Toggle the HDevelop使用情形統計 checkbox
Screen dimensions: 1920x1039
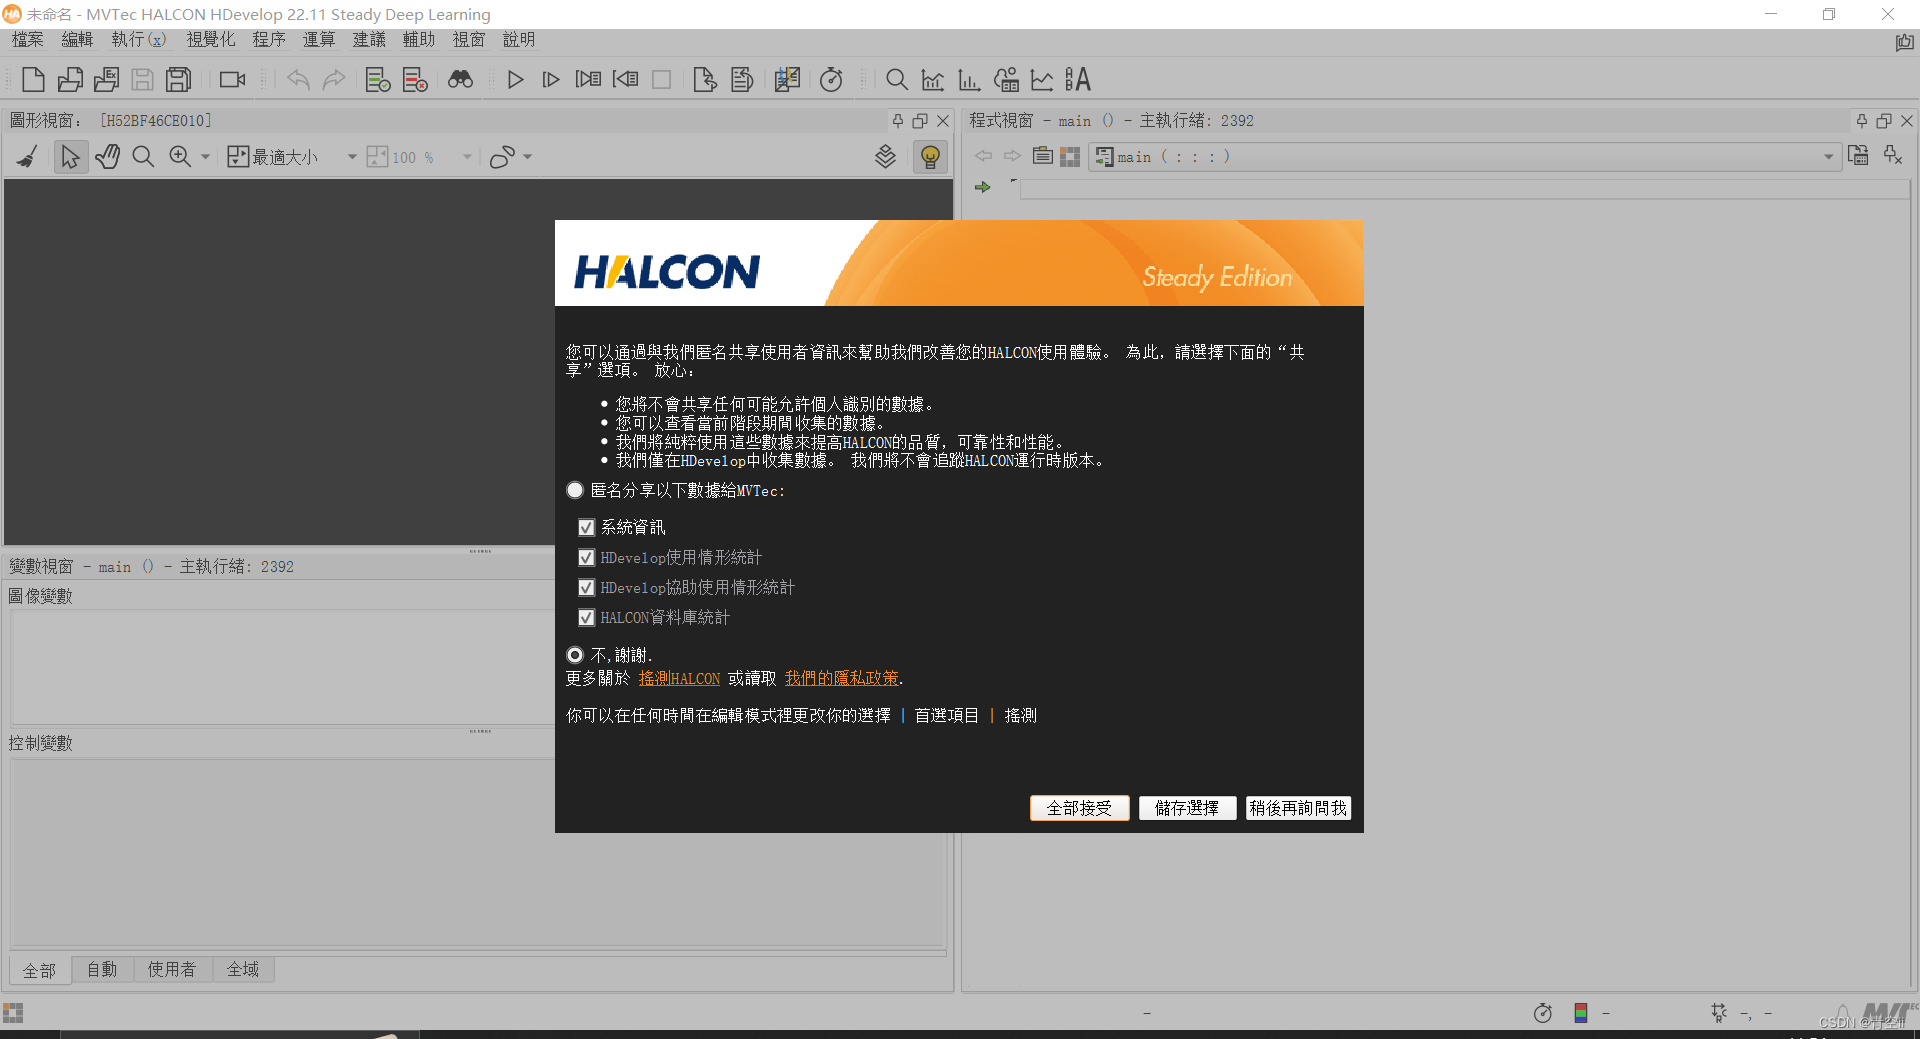point(587,557)
